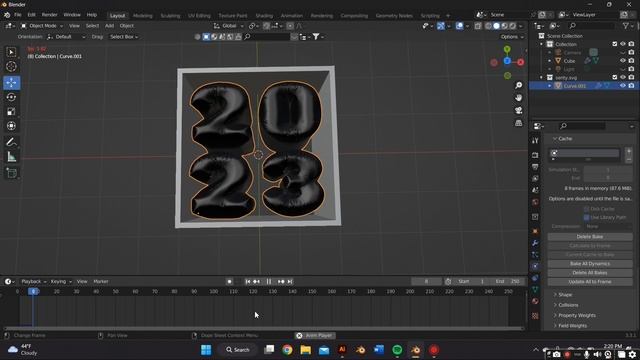Choose the Measure tool
Viewport: 640px width, 360px height.
point(11,157)
